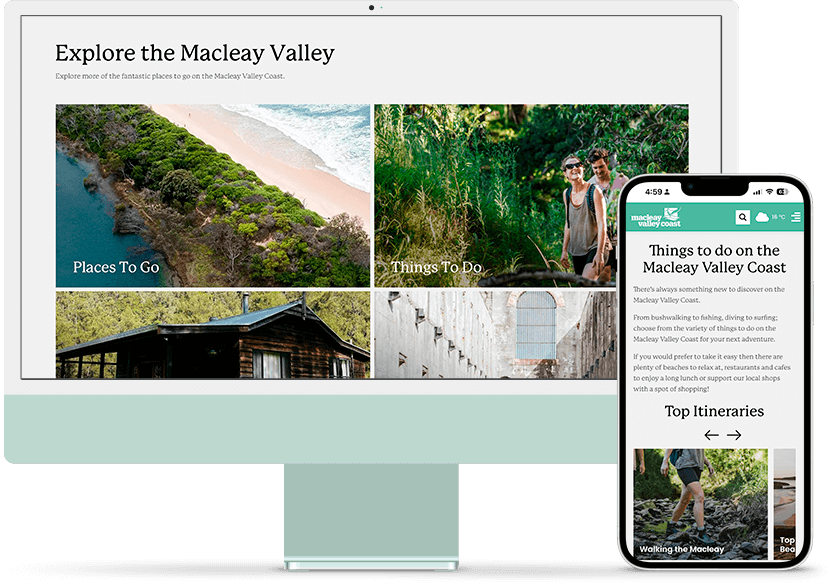Click the Explore the Macleay Valley heading

[195, 53]
